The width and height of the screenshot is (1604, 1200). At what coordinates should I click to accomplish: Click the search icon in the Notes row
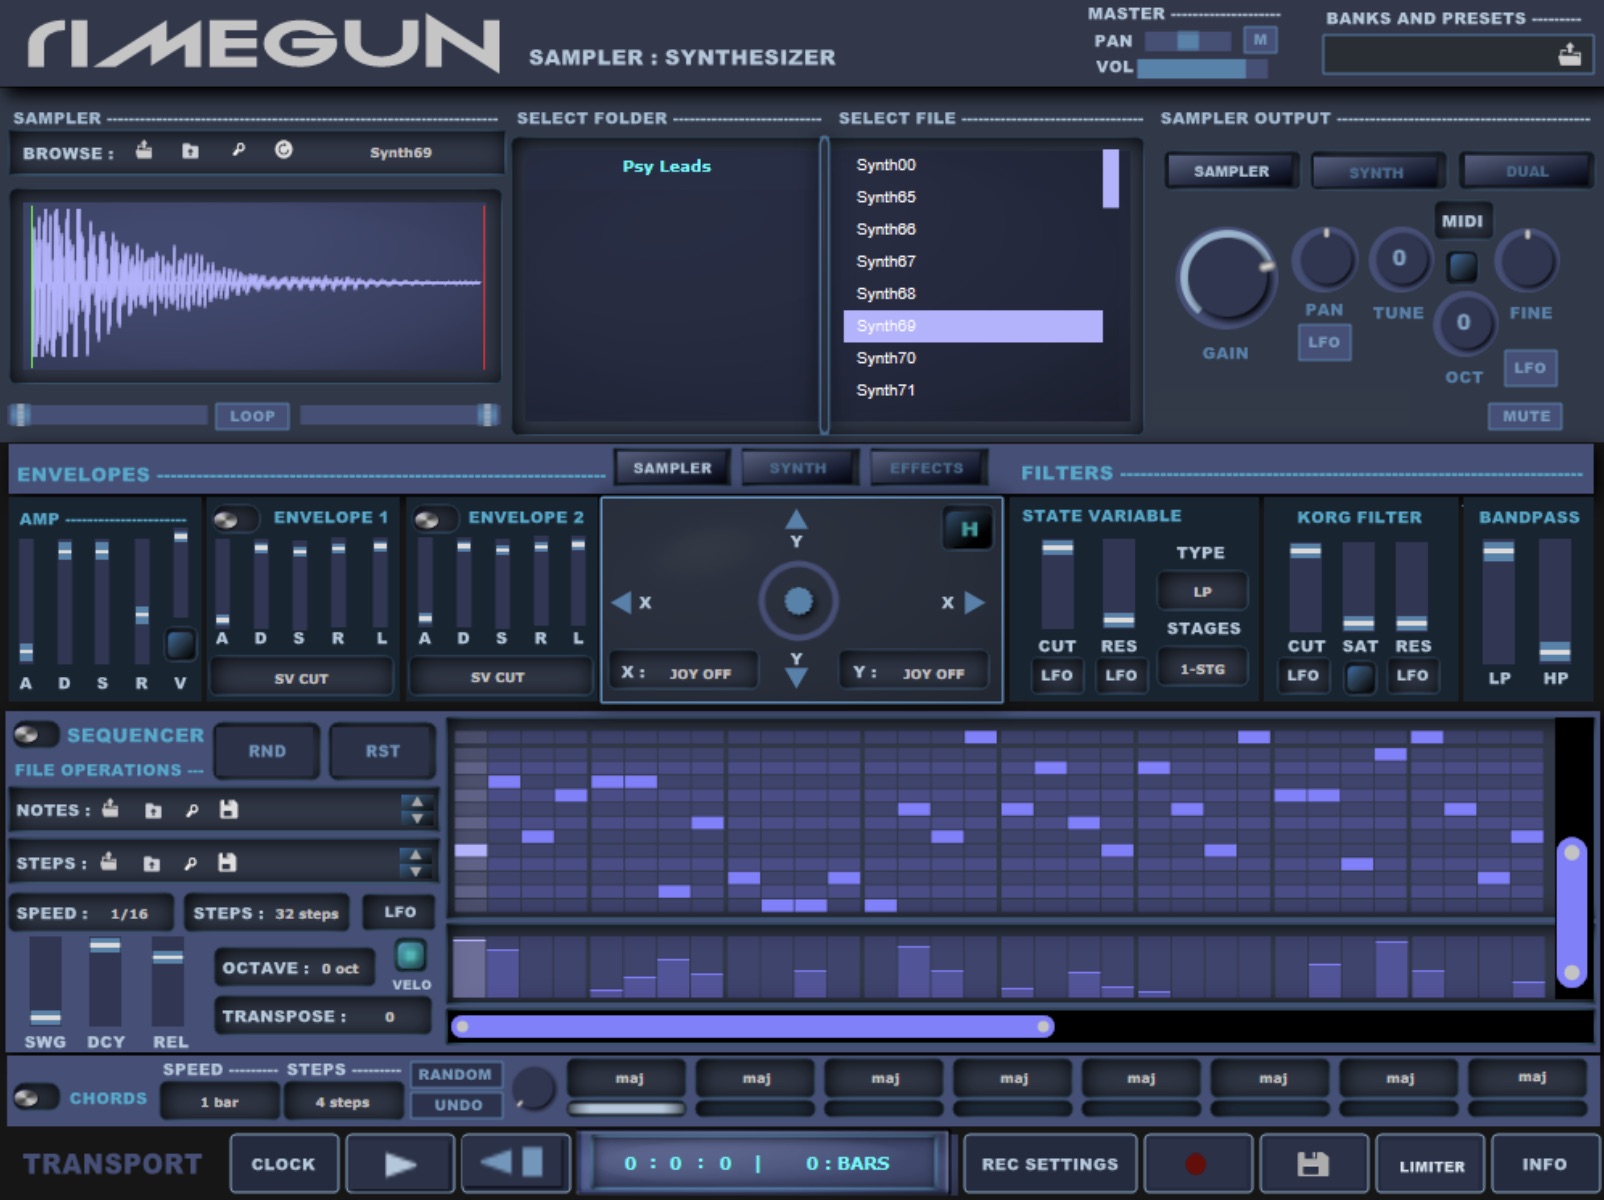(191, 810)
